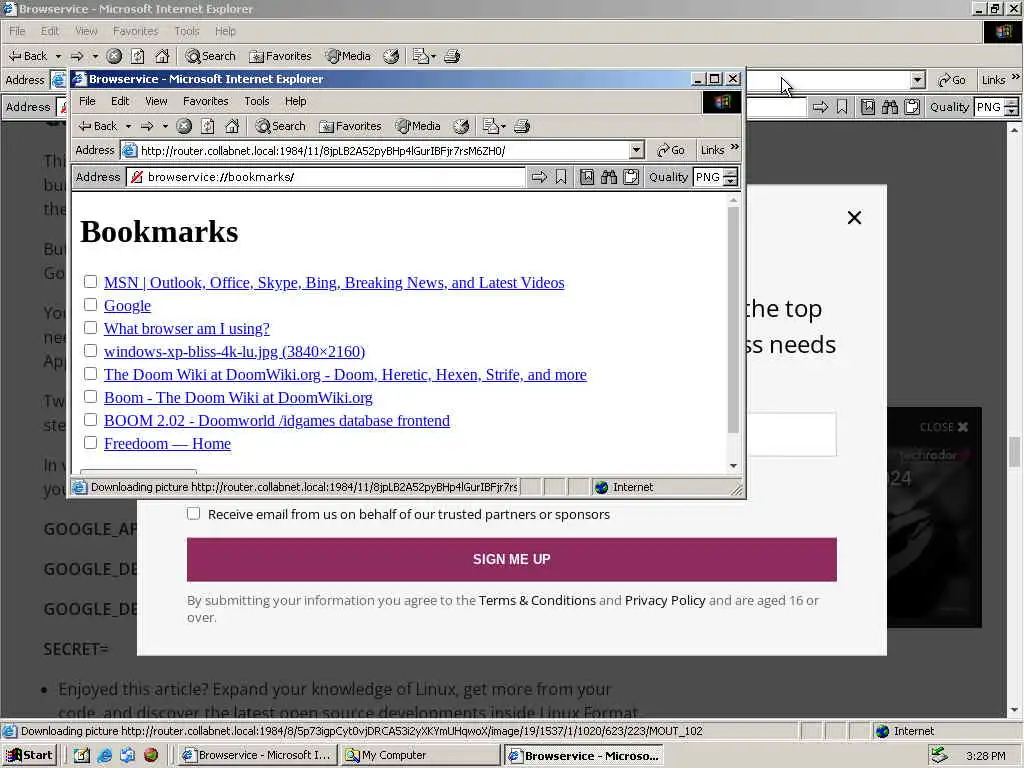Click History icon in background IE window

coord(391,56)
